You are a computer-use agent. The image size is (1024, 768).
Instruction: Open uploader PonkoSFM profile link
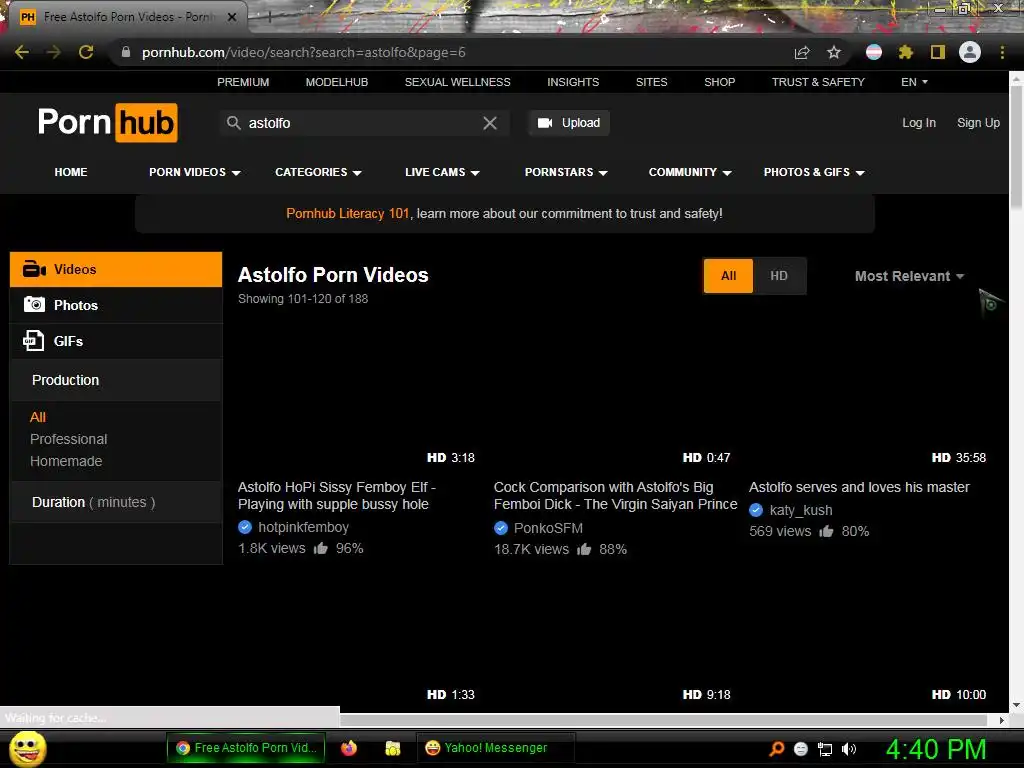(x=548, y=528)
